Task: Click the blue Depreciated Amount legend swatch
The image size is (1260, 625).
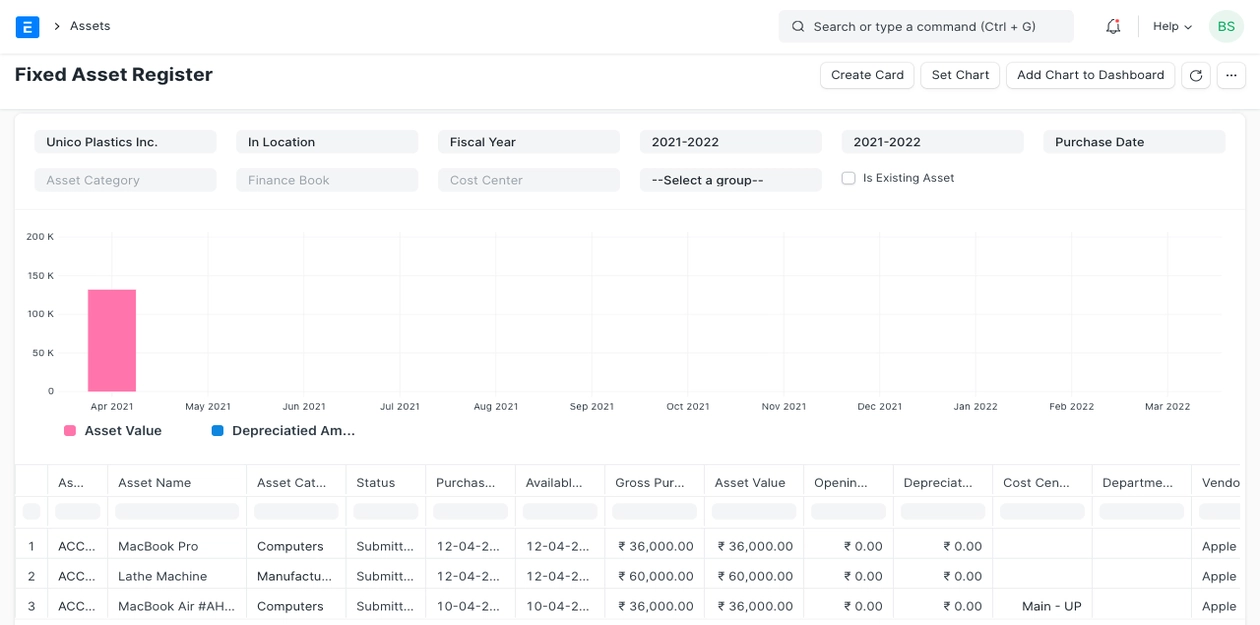Action: (217, 431)
